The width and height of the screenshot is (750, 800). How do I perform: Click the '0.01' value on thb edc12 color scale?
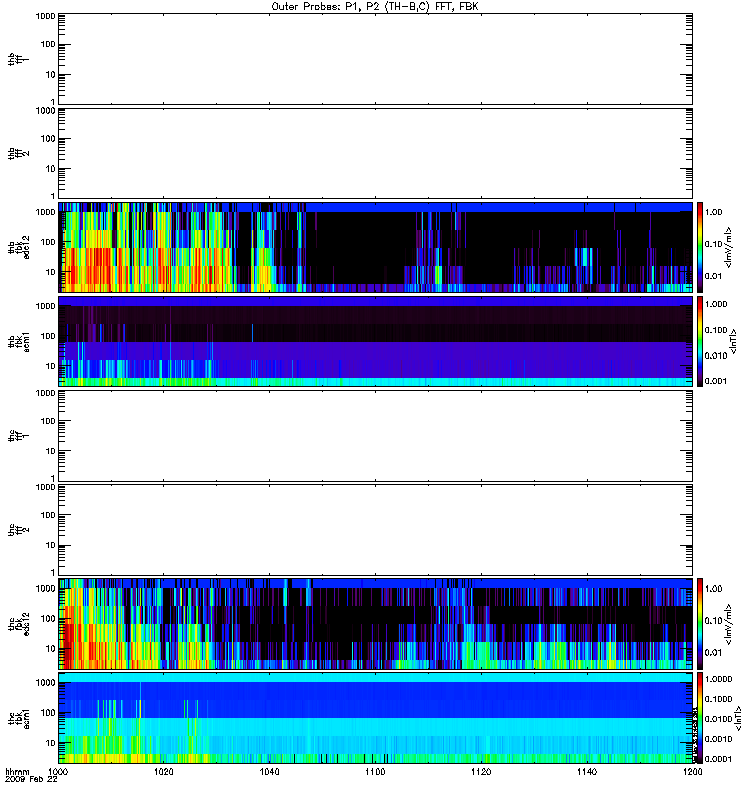pos(713,276)
